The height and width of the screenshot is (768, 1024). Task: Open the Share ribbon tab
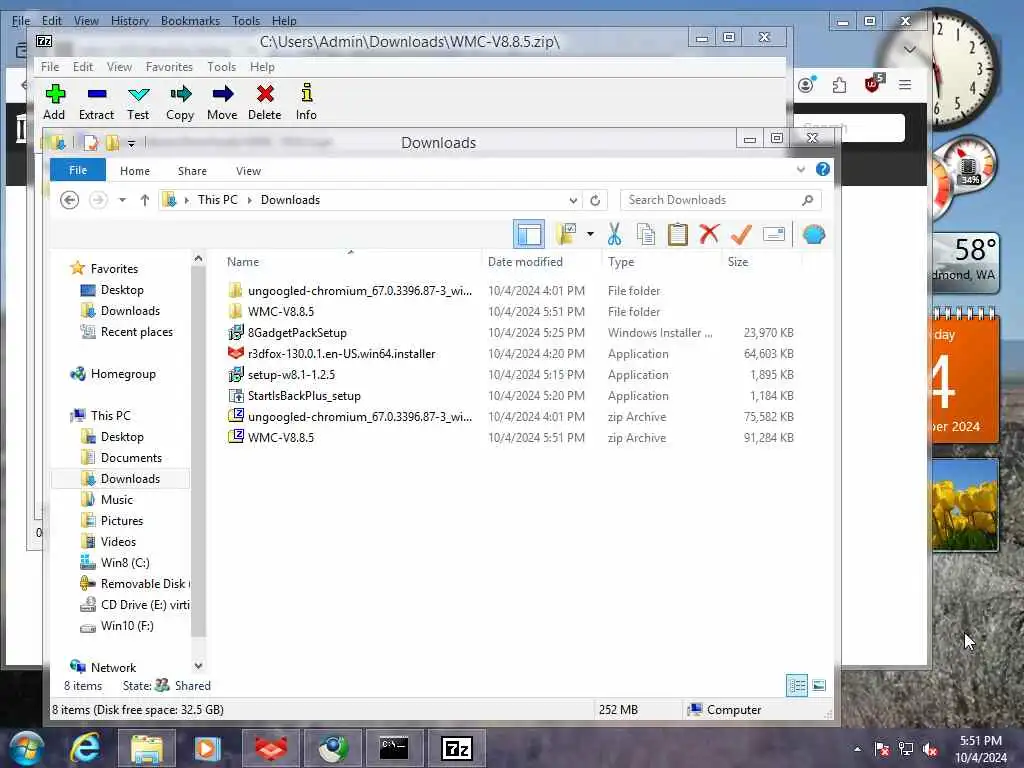click(192, 170)
